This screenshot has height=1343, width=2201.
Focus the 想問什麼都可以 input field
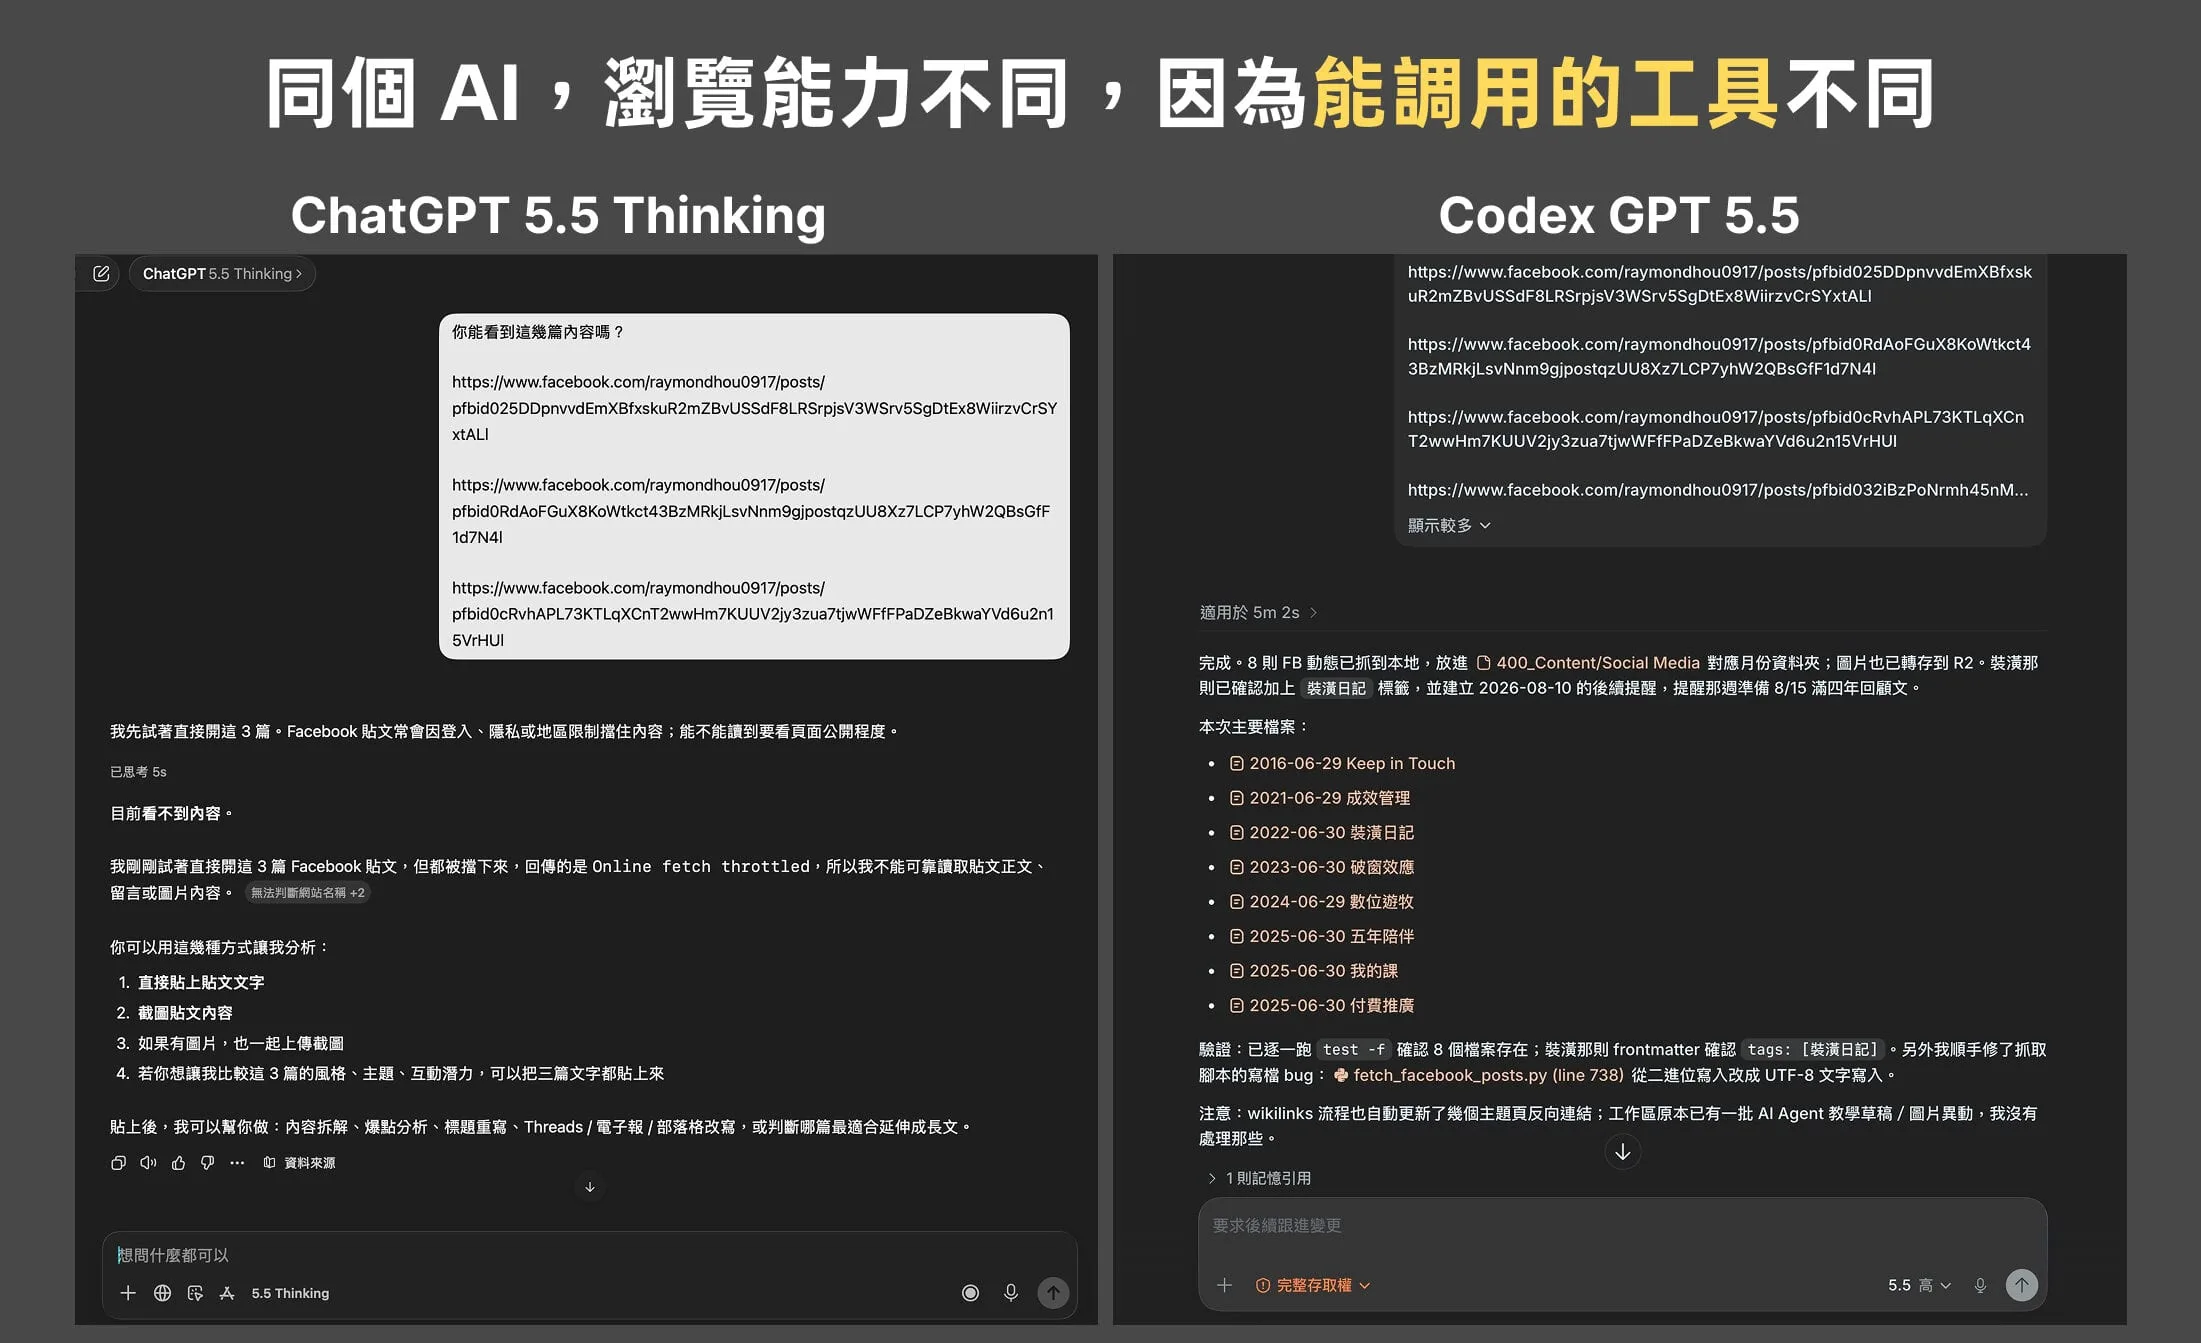[590, 1255]
